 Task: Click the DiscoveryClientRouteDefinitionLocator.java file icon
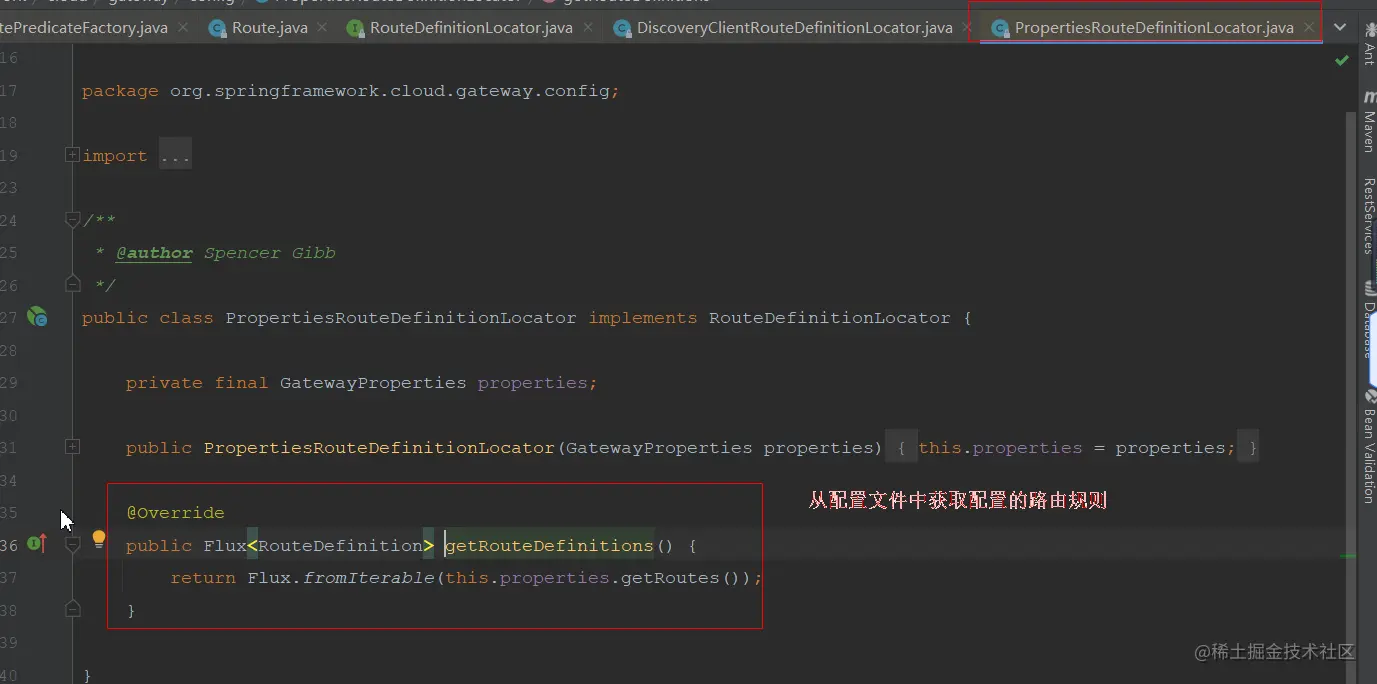click(x=622, y=28)
